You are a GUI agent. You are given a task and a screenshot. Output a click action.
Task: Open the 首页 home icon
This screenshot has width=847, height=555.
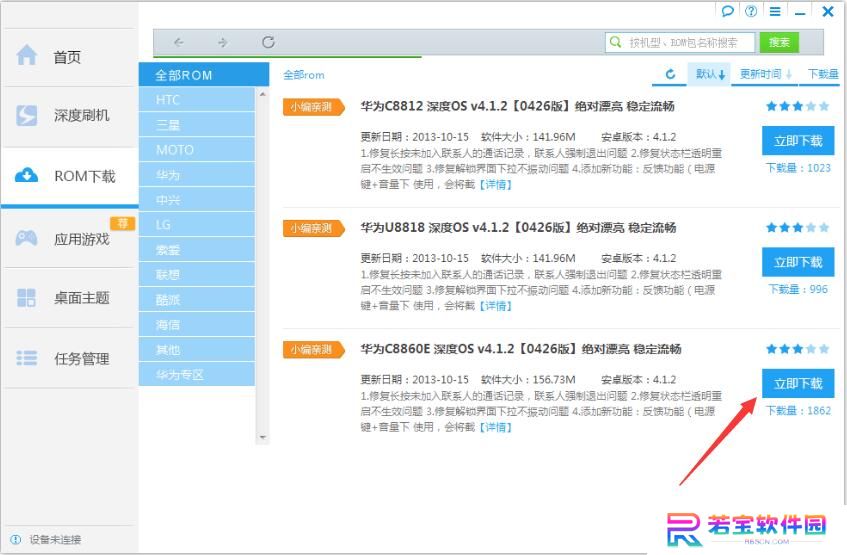(x=26, y=55)
